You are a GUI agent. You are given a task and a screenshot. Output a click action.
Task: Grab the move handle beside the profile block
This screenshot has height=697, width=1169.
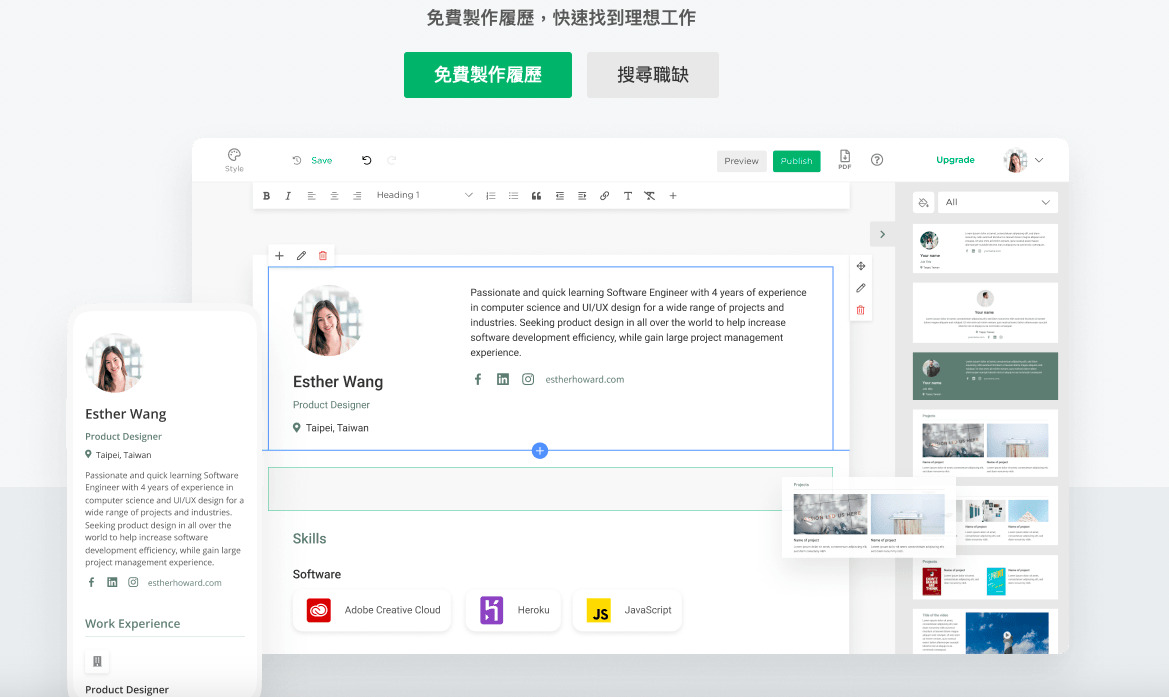point(861,266)
